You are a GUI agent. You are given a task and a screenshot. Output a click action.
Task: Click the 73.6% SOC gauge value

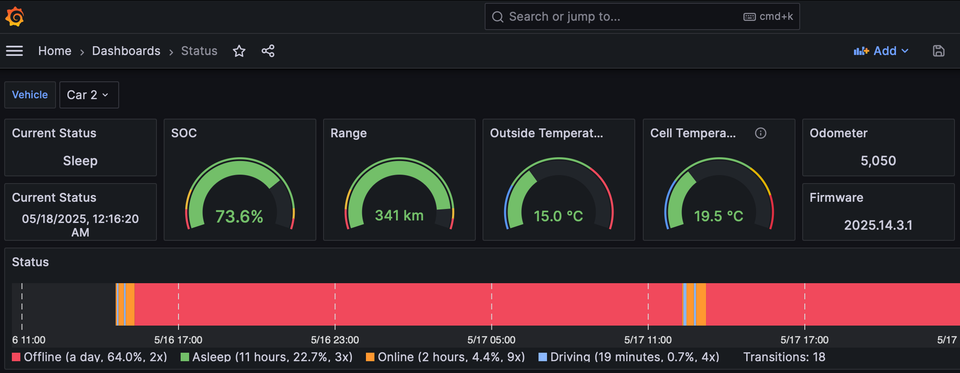(239, 216)
